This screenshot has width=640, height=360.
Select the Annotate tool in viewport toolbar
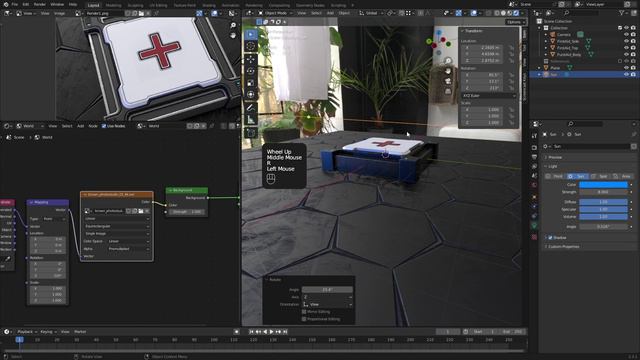pos(251,108)
